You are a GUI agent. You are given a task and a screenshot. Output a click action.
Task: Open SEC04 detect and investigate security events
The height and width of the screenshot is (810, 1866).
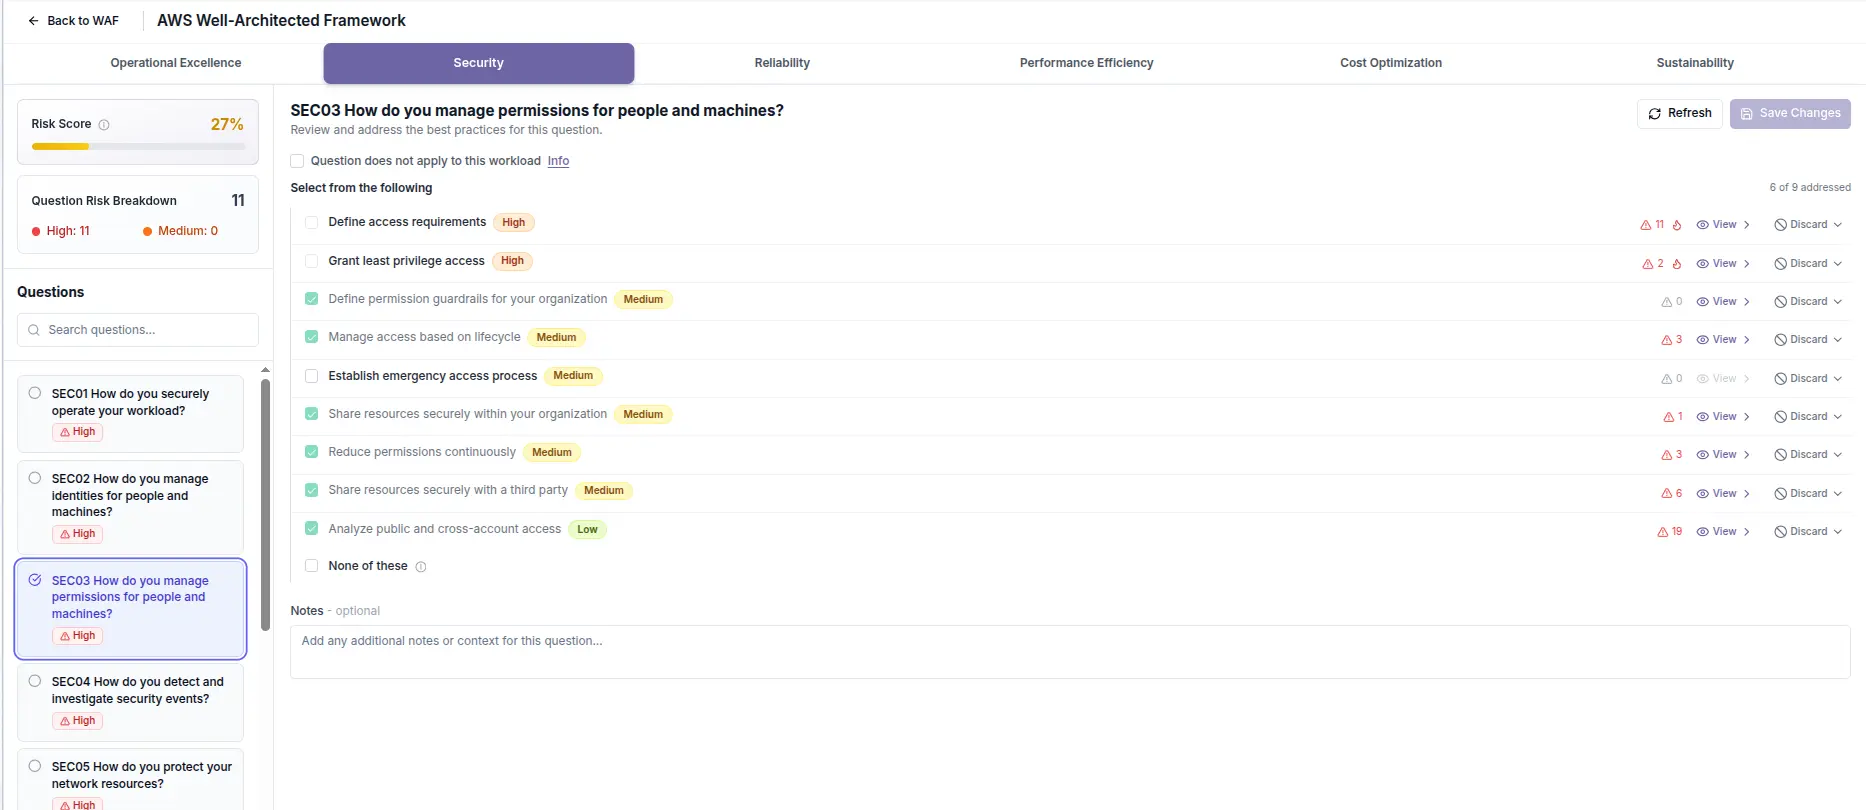[x=131, y=702]
